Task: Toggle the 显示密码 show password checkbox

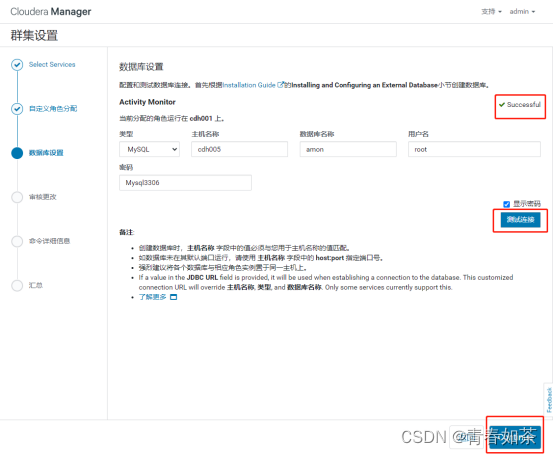Action: point(506,204)
